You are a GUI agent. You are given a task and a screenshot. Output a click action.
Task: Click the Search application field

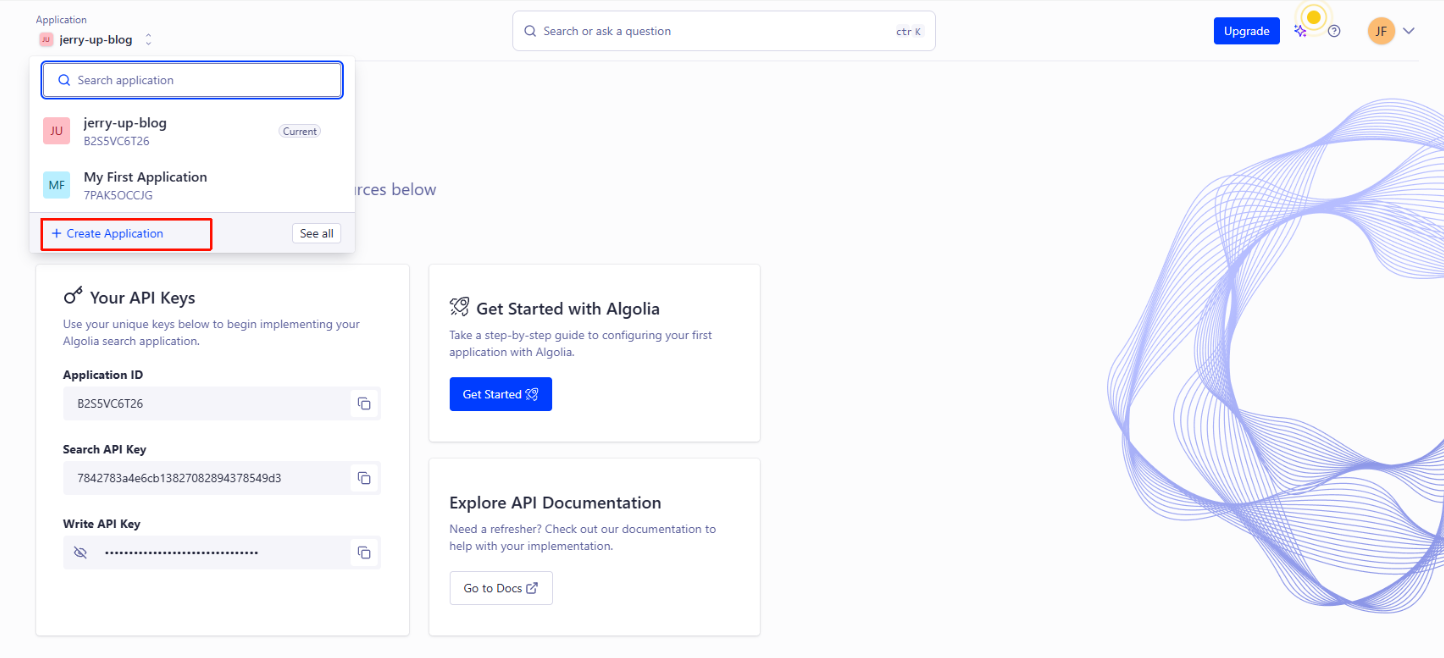(192, 80)
